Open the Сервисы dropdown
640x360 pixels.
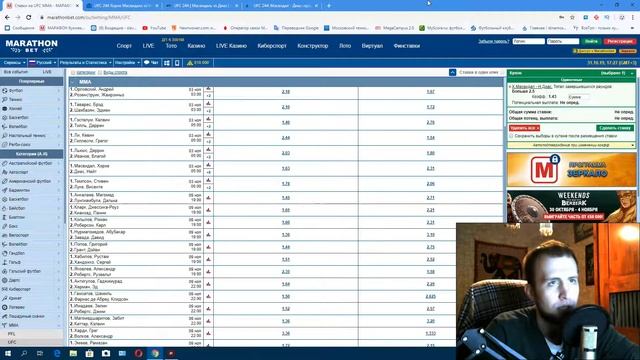pos(14,63)
